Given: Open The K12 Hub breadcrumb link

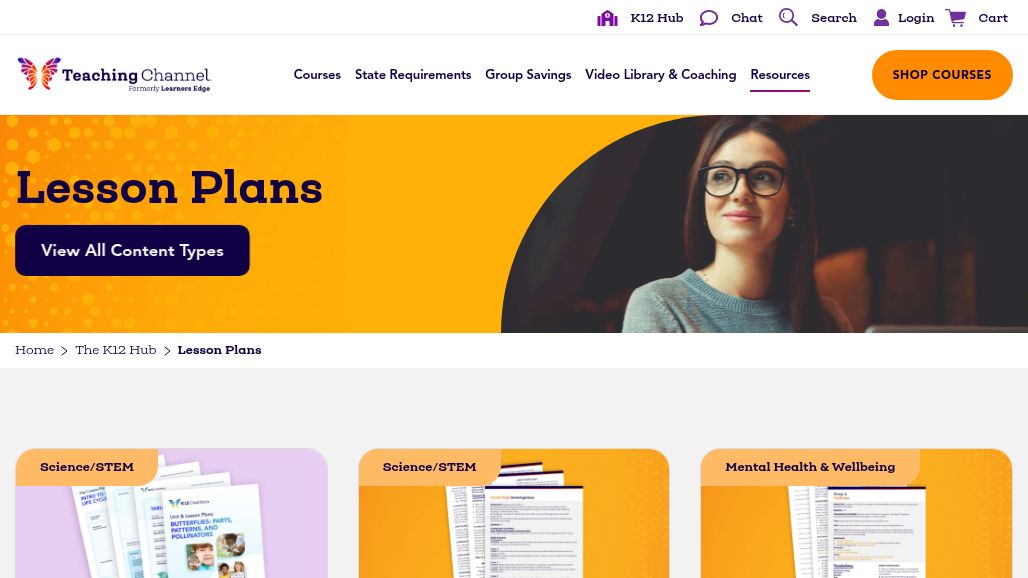Looking at the screenshot, I should coord(115,350).
